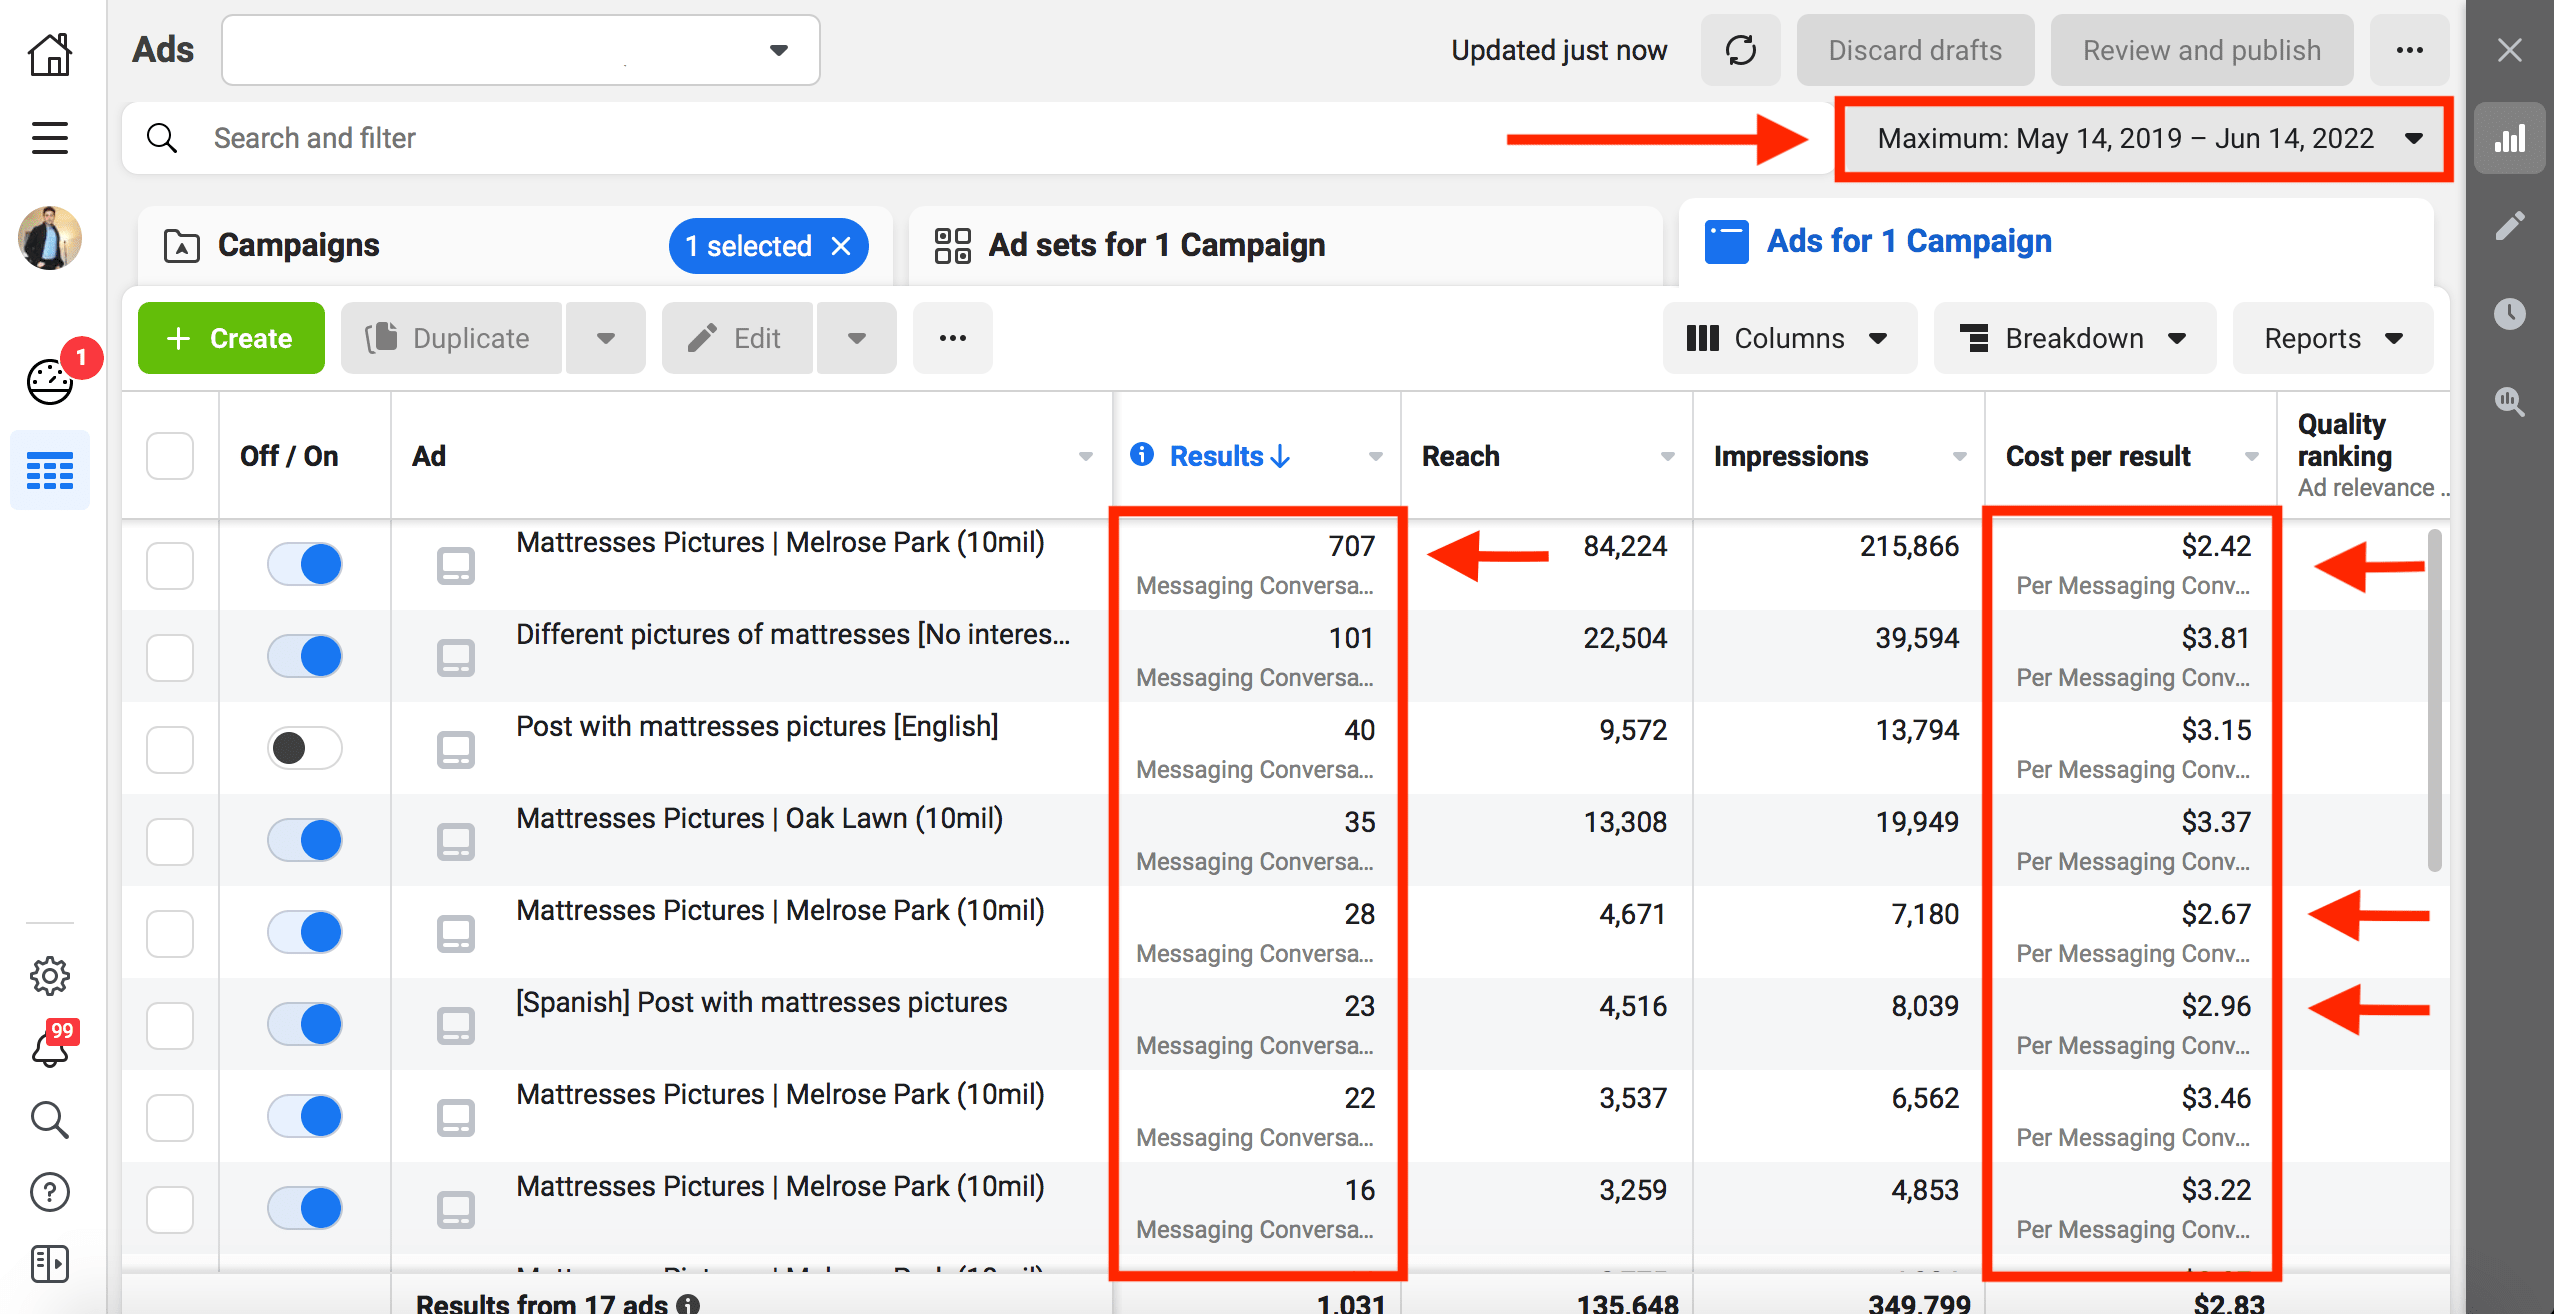Open the charts panel icon
Image resolution: width=2554 pixels, height=1314 pixels.
[x=2509, y=139]
